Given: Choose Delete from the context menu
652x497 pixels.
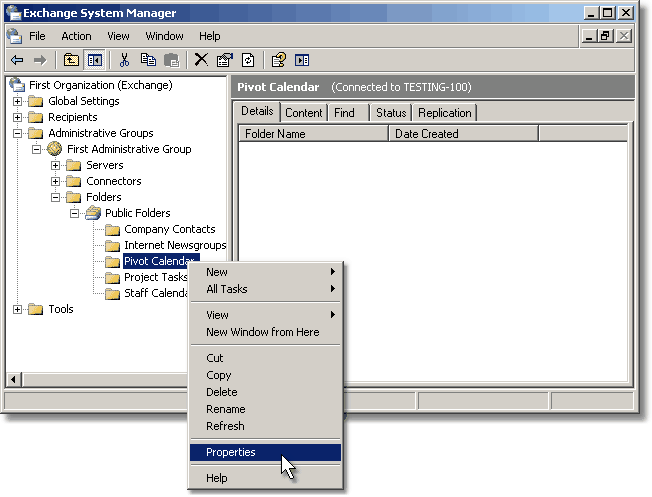Looking at the screenshot, I should 265,392.
